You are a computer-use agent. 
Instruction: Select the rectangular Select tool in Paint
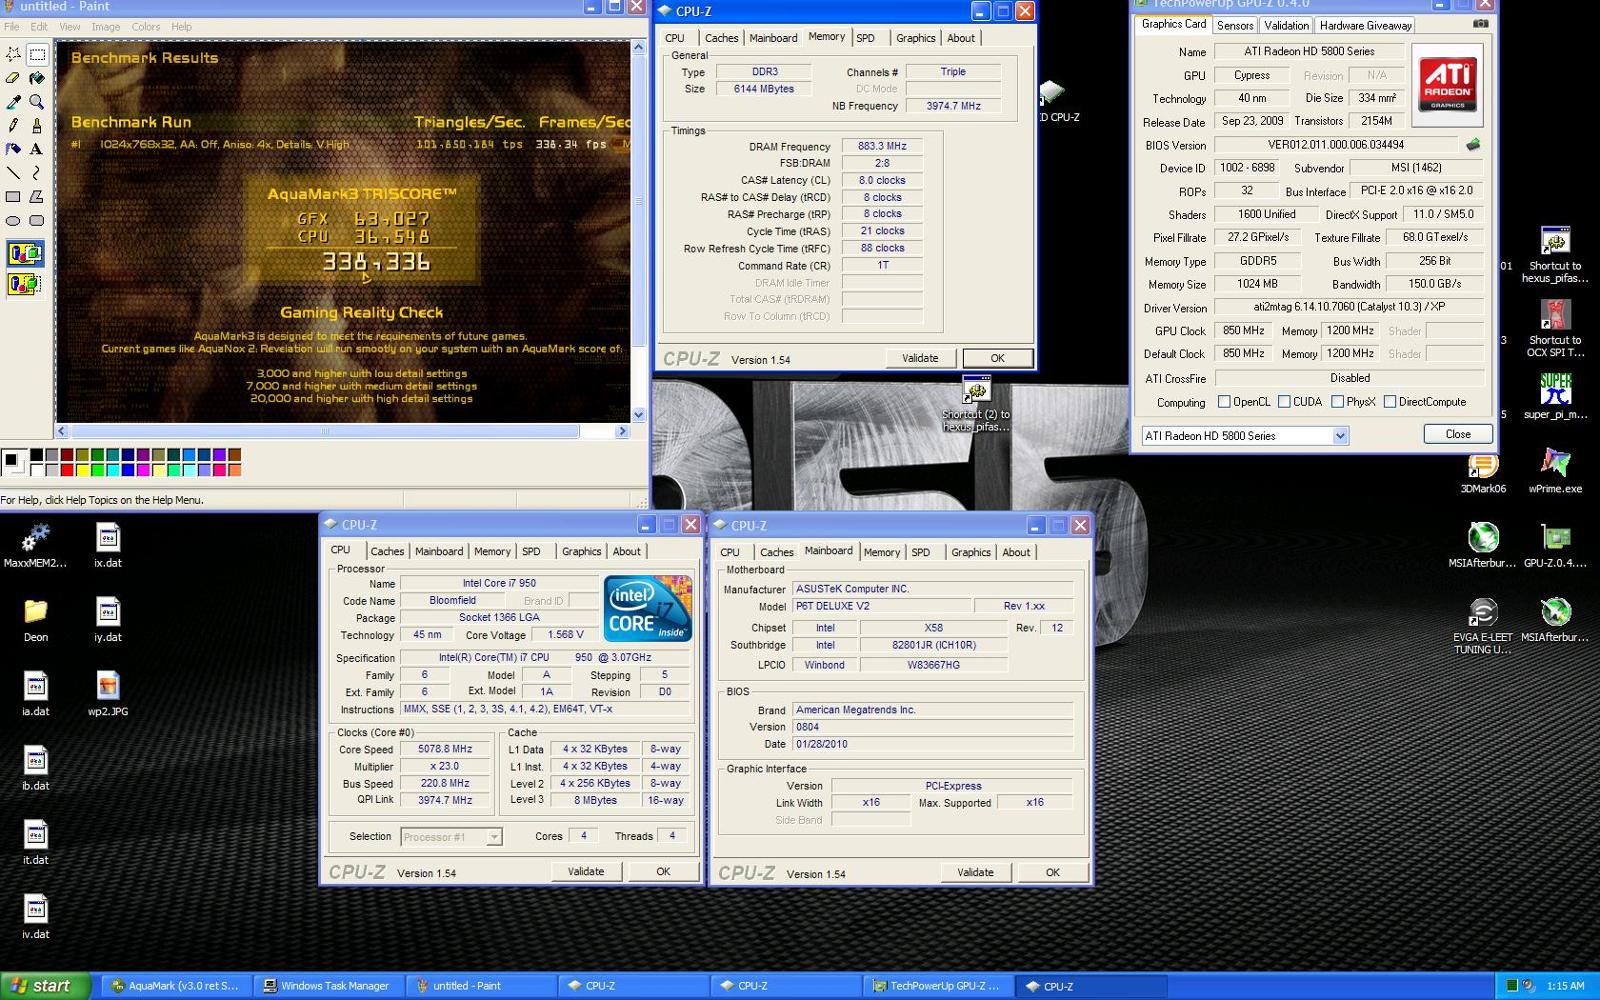click(37, 54)
